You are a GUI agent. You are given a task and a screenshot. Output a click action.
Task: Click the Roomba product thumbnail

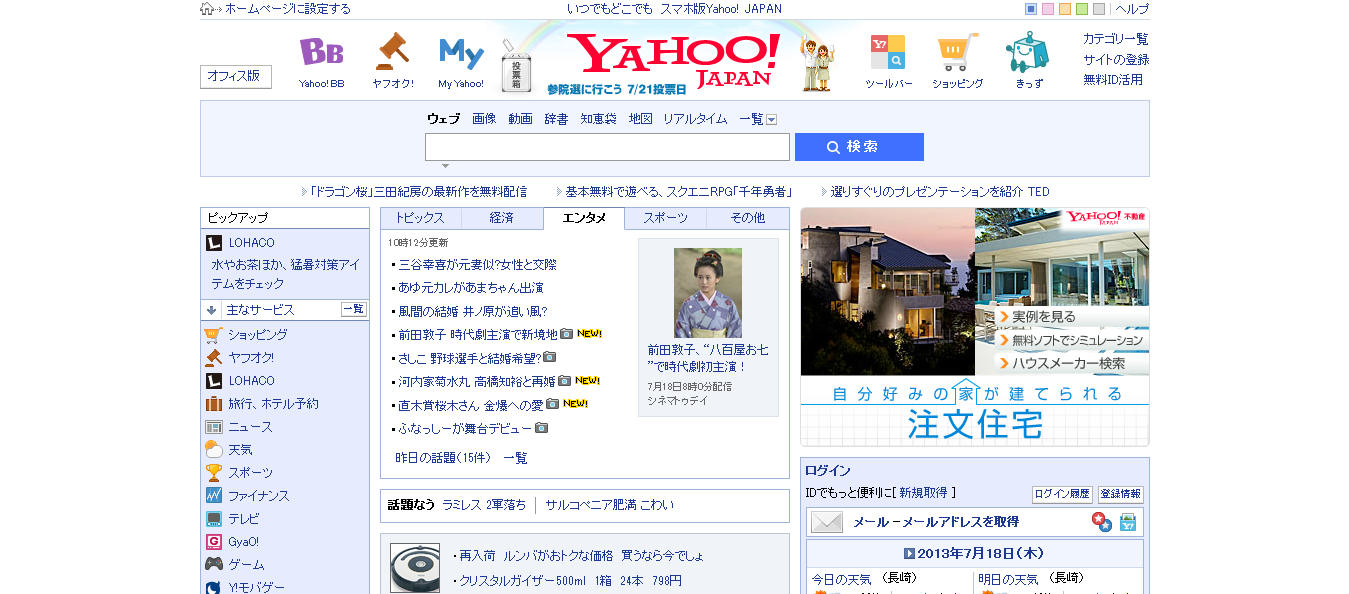point(415,567)
